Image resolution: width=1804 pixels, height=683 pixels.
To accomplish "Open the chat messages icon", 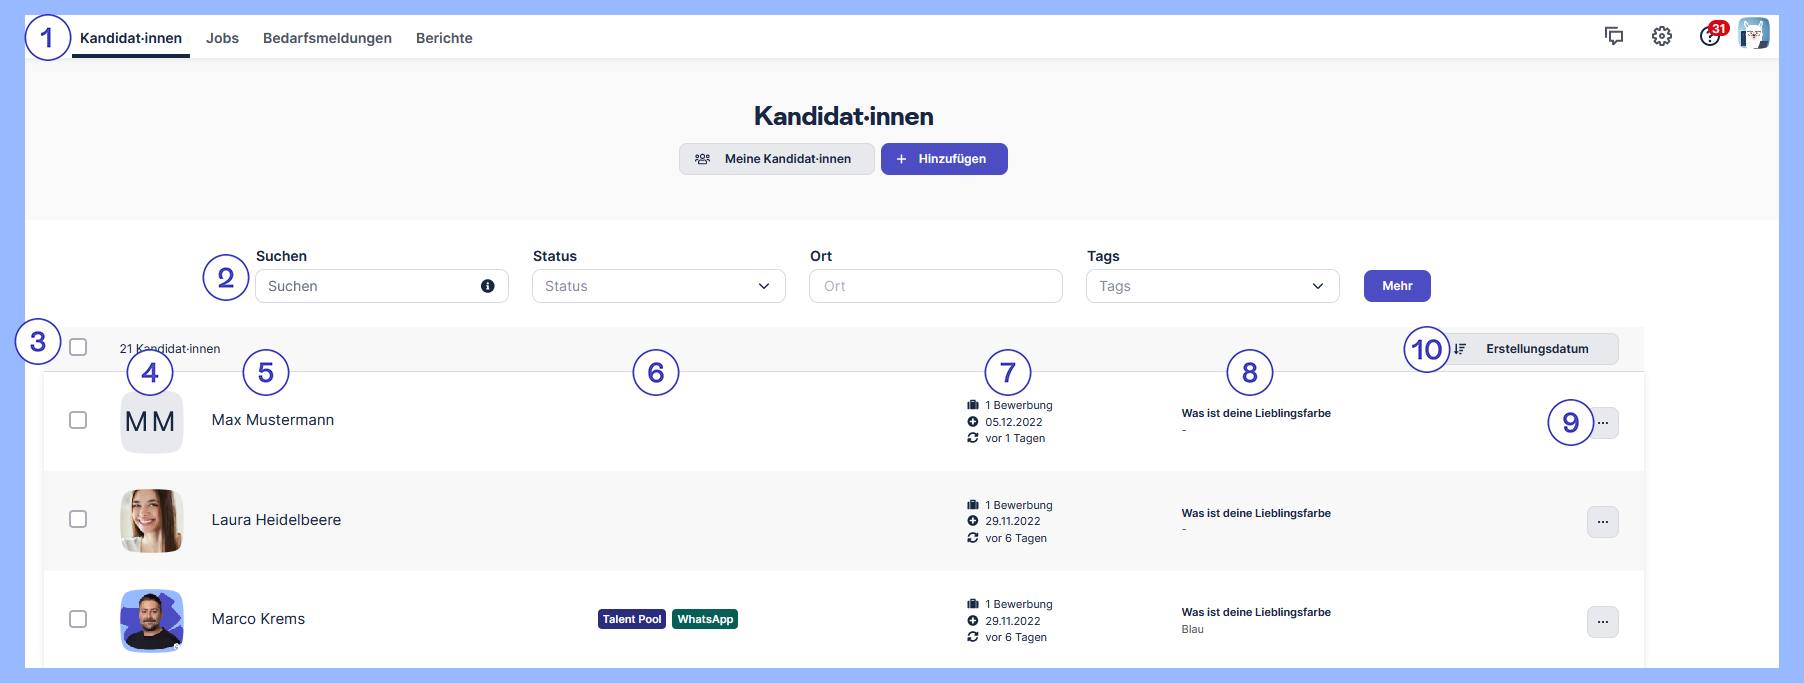I will (1613, 36).
